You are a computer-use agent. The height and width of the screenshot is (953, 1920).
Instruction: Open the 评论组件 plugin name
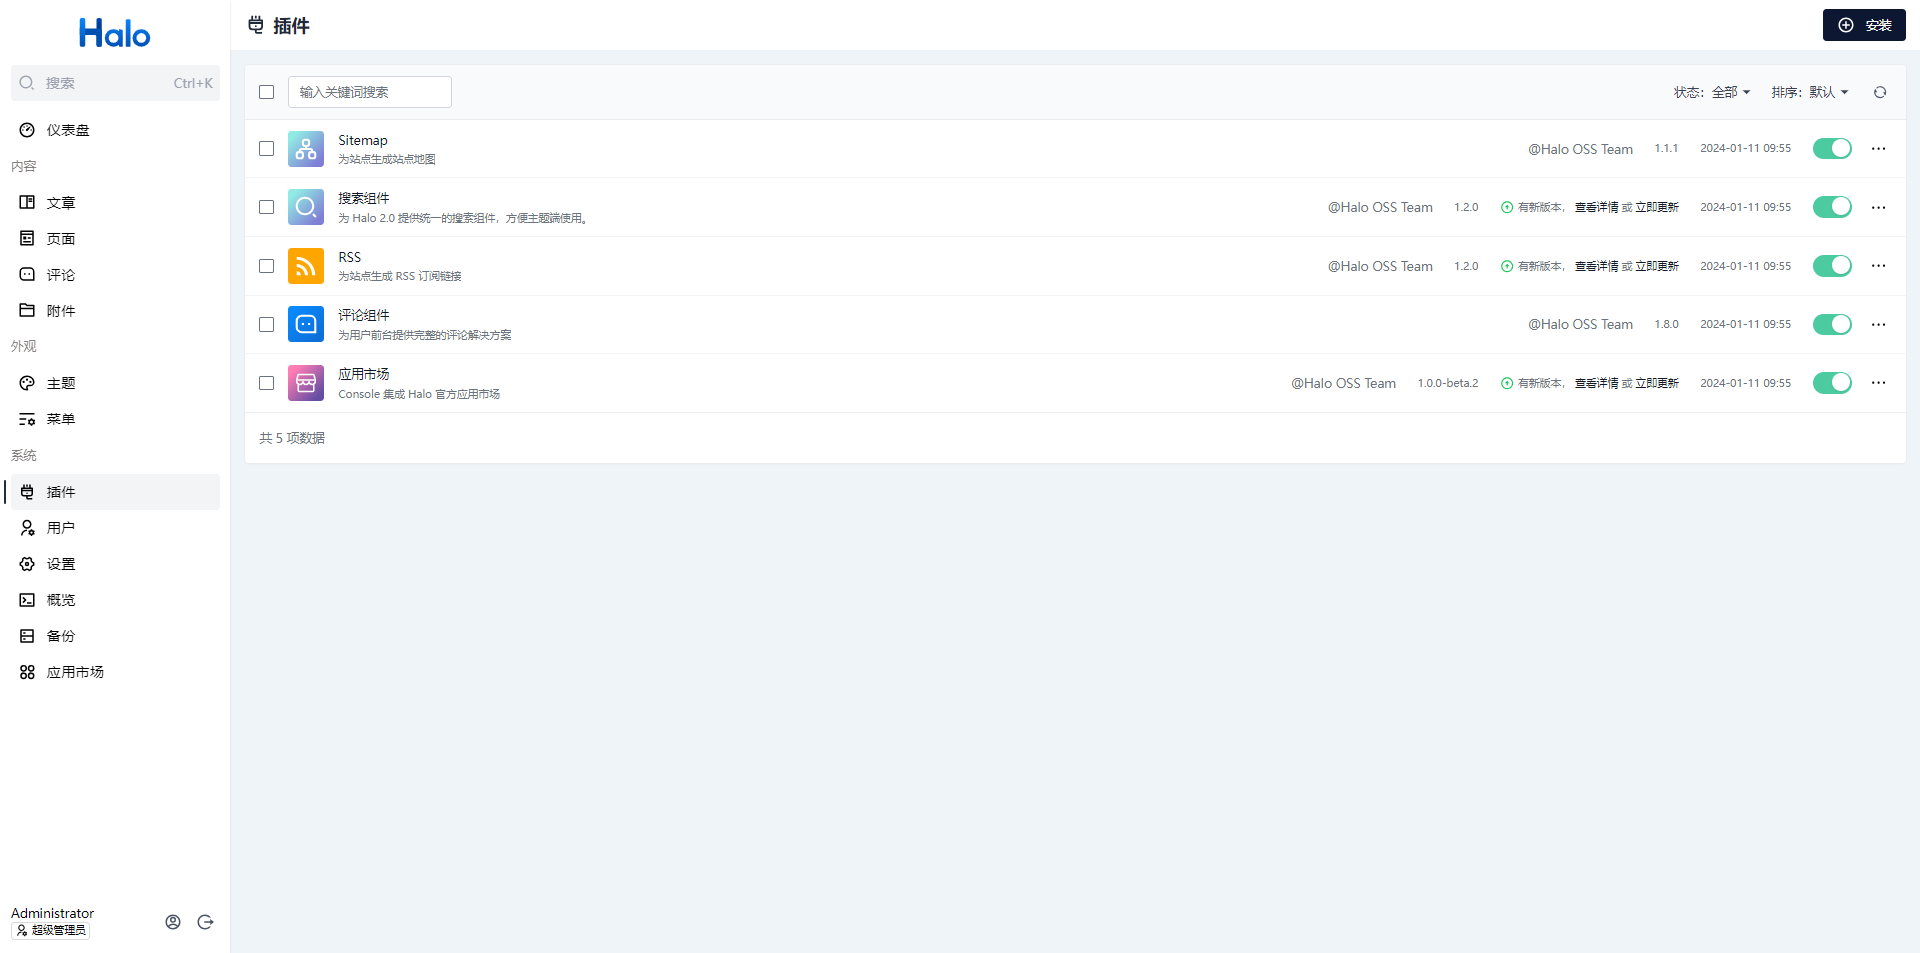364,315
